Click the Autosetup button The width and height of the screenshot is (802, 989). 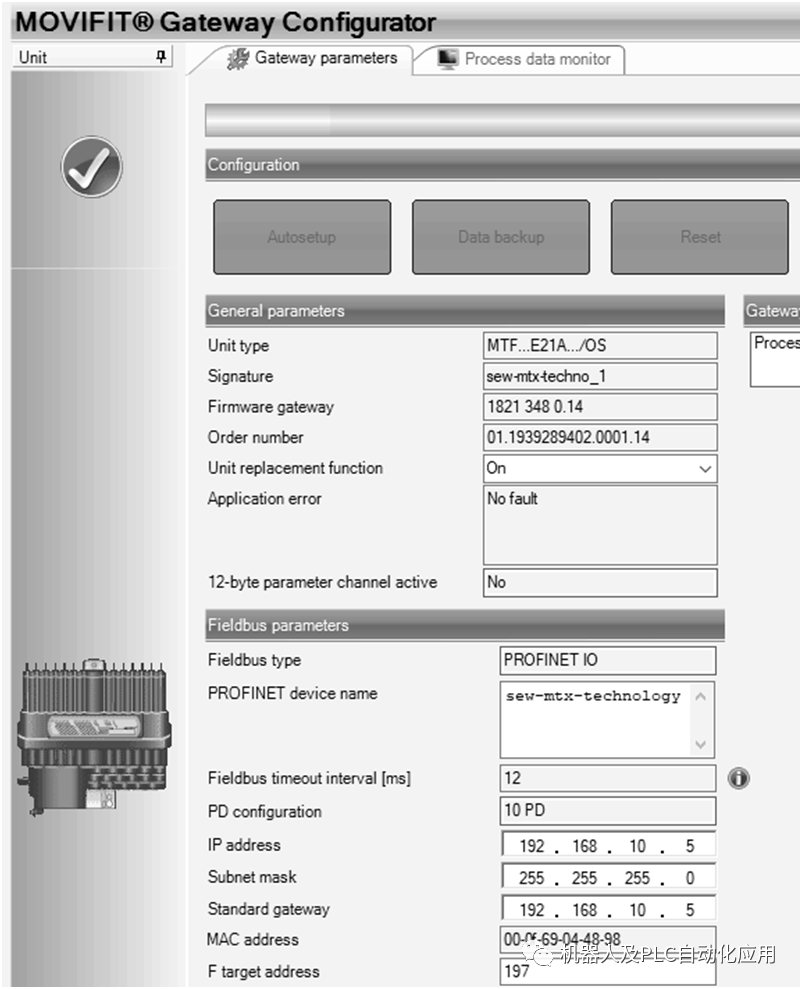(302, 237)
